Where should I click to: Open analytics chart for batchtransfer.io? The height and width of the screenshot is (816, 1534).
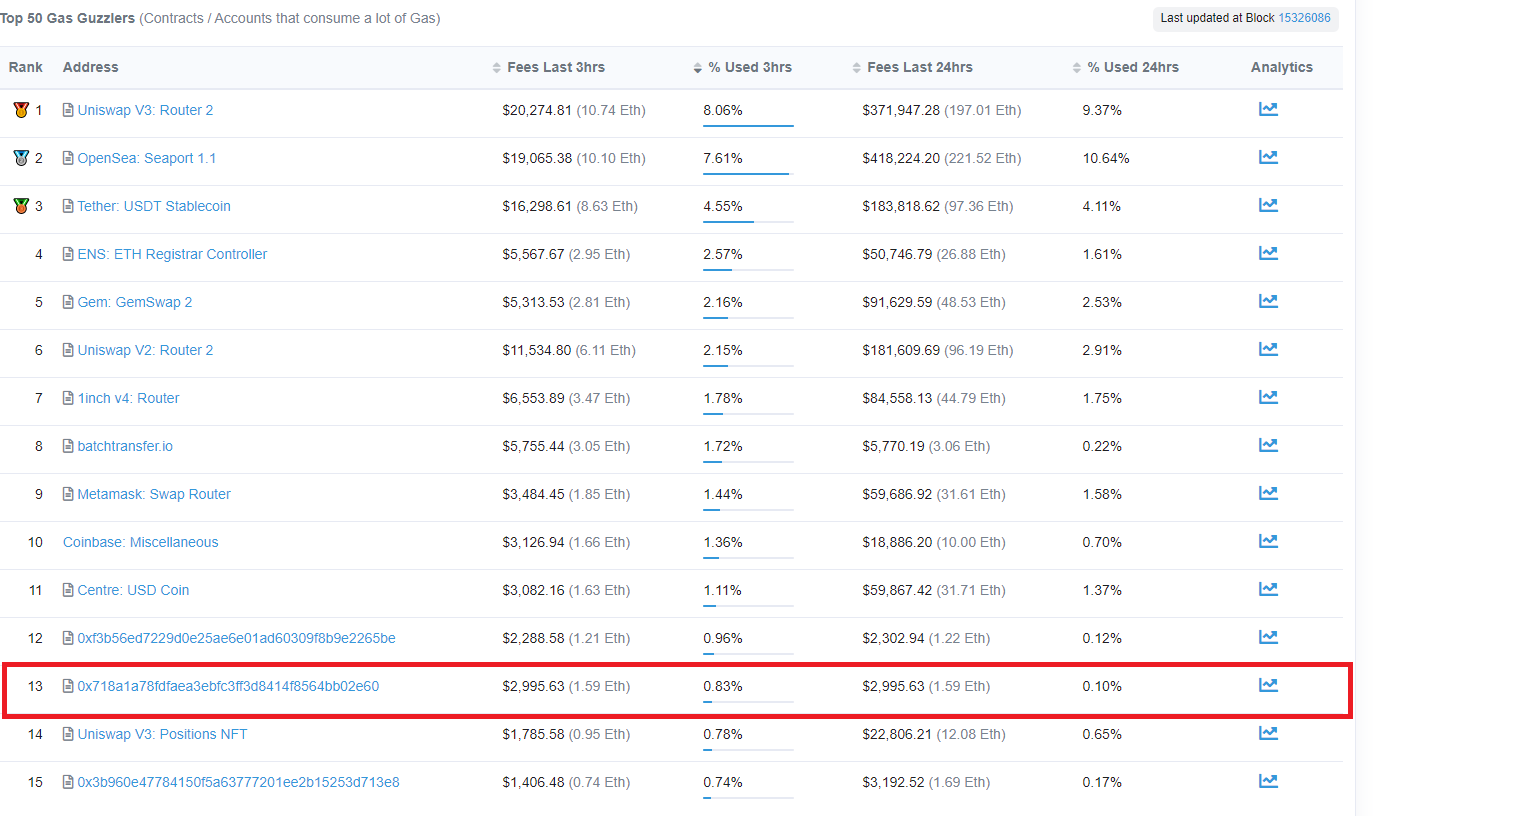click(1268, 445)
